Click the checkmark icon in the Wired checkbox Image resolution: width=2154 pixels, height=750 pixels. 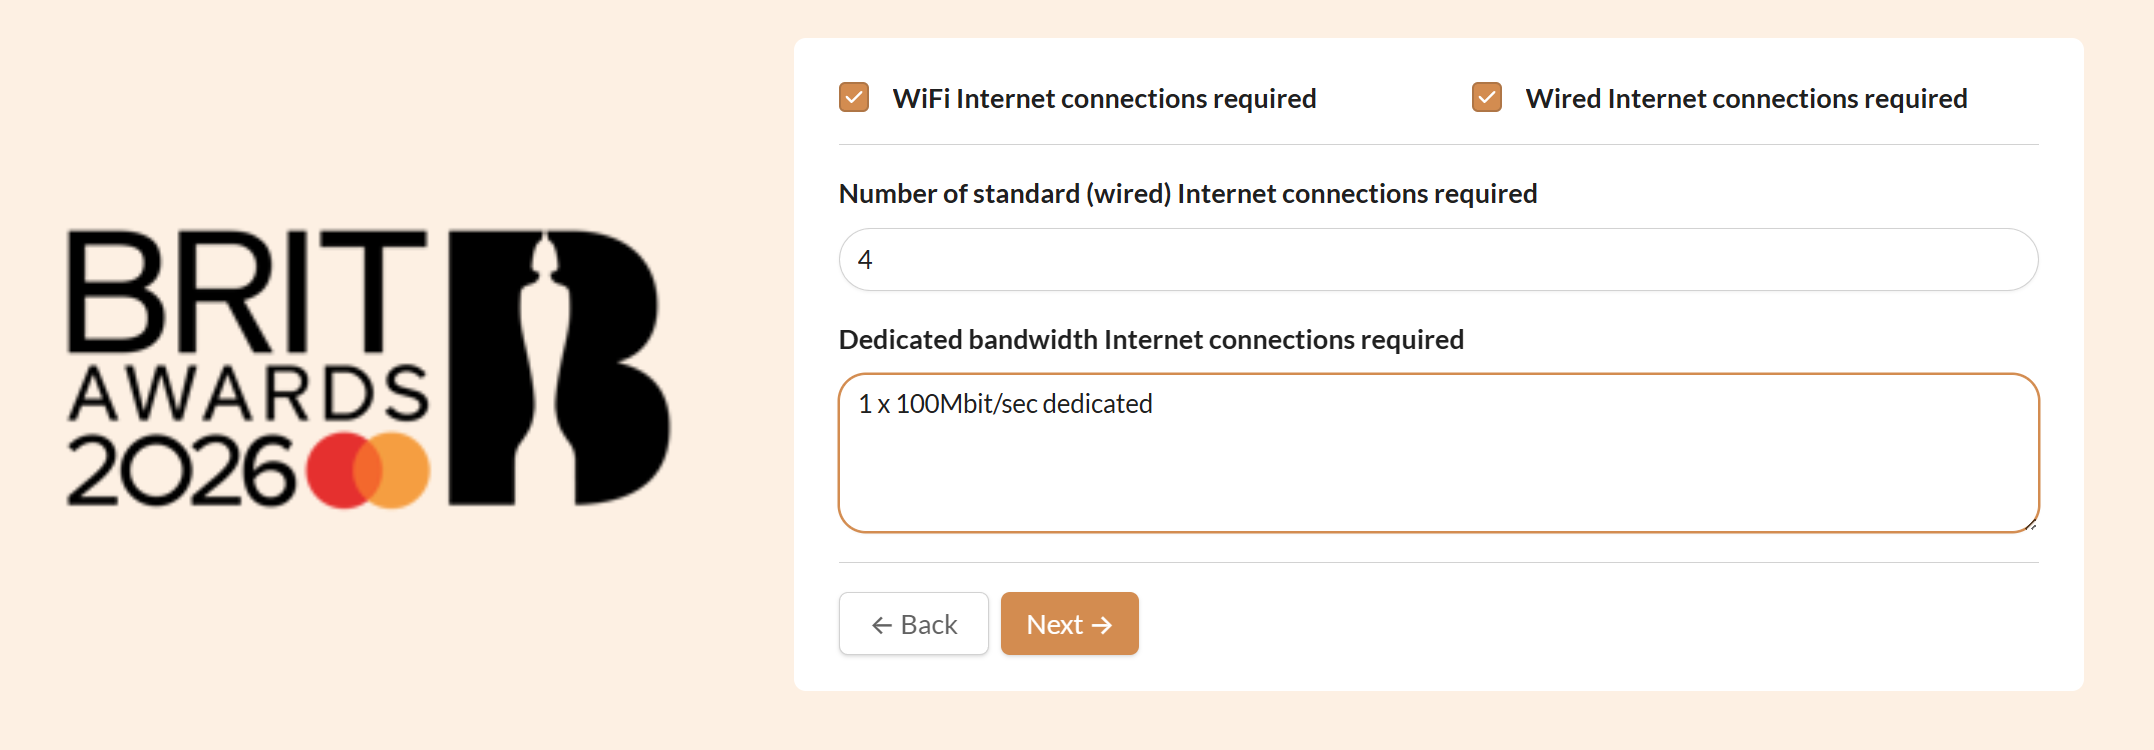[1486, 97]
